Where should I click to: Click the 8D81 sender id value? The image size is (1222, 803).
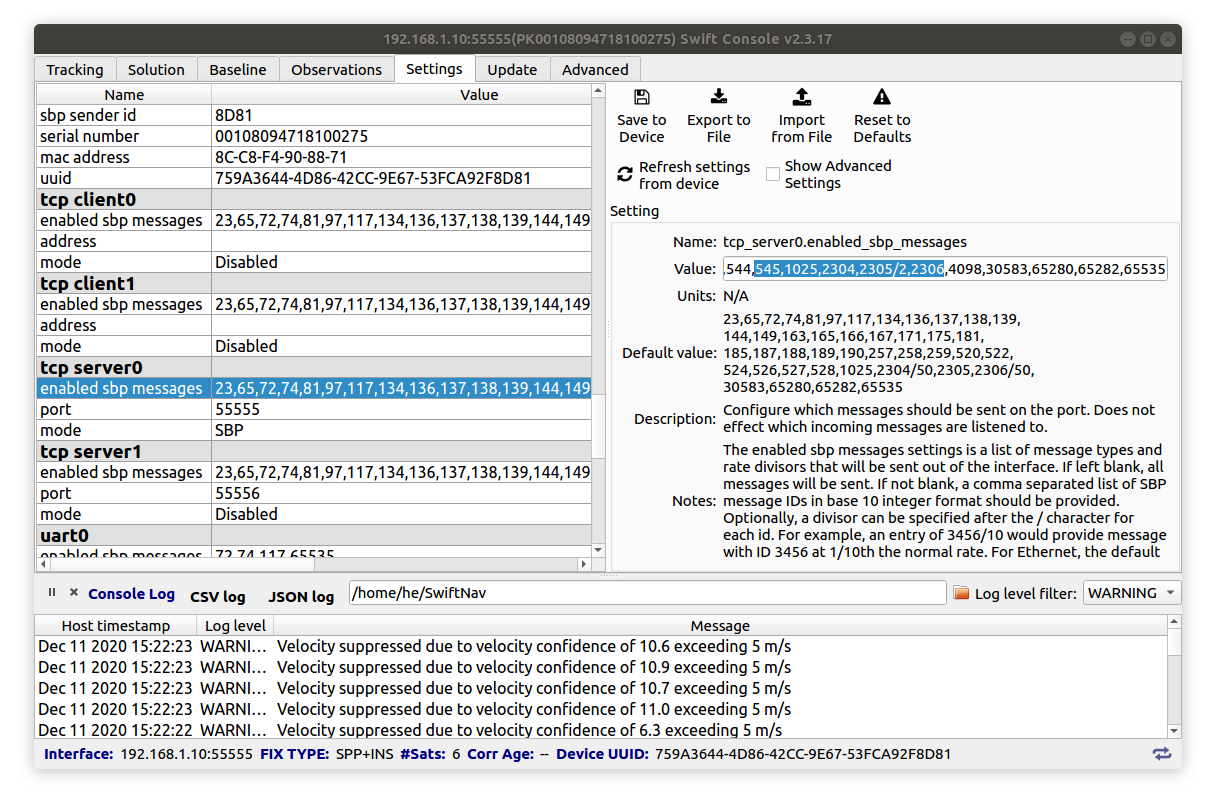tap(233, 115)
